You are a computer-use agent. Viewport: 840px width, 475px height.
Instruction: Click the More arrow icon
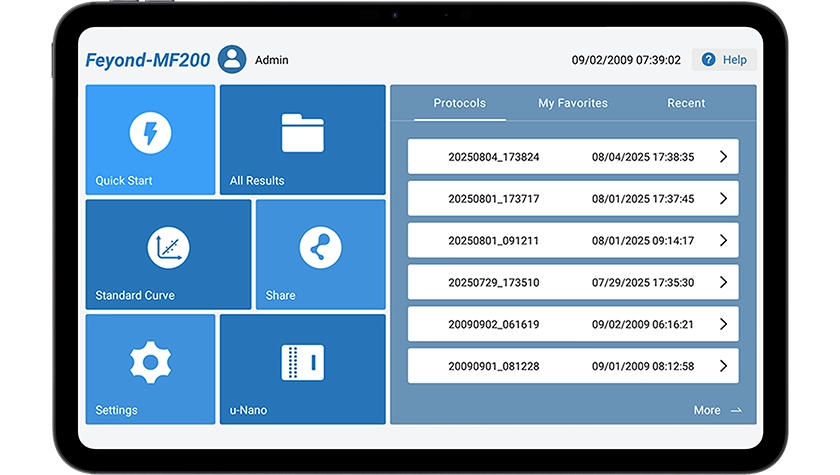click(x=737, y=410)
